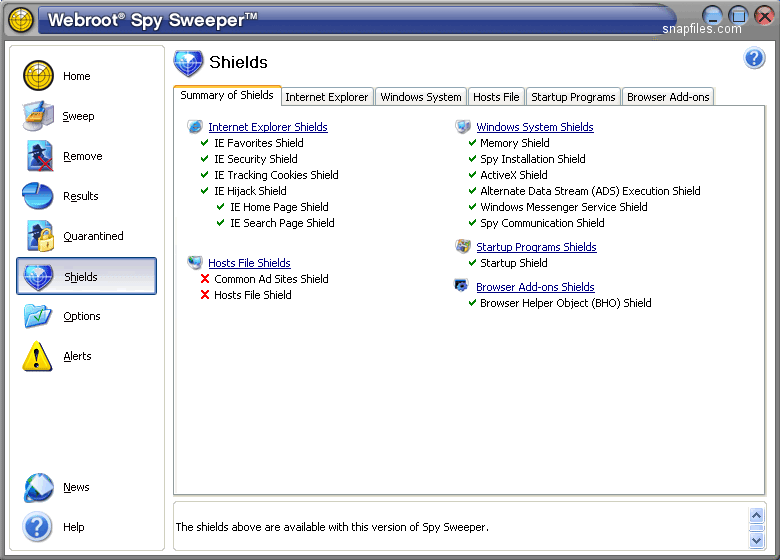The height and width of the screenshot is (560, 780).
Task: Follow the Hosts File Shields link
Action: point(249,263)
